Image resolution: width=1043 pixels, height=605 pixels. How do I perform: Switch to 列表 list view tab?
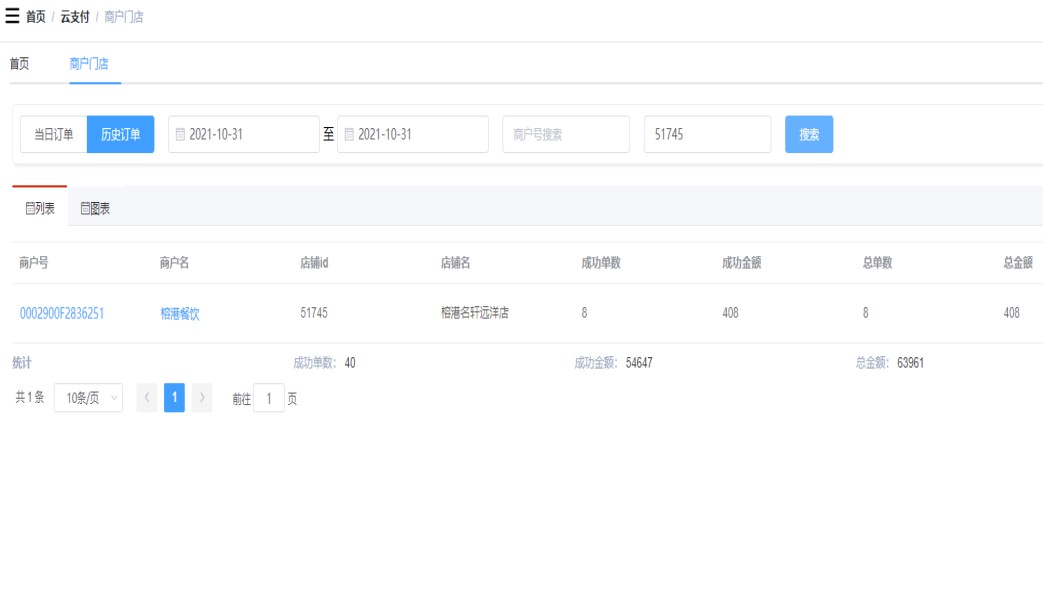[40, 209]
